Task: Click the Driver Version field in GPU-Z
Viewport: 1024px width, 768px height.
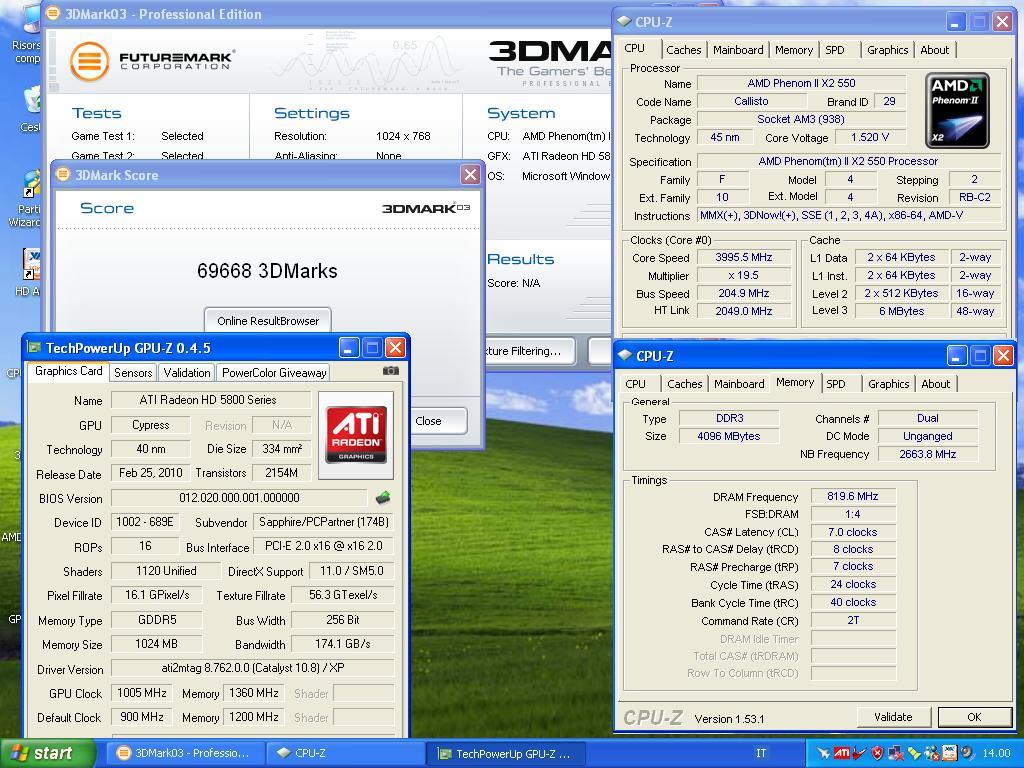Action: pyautogui.click(x=253, y=668)
